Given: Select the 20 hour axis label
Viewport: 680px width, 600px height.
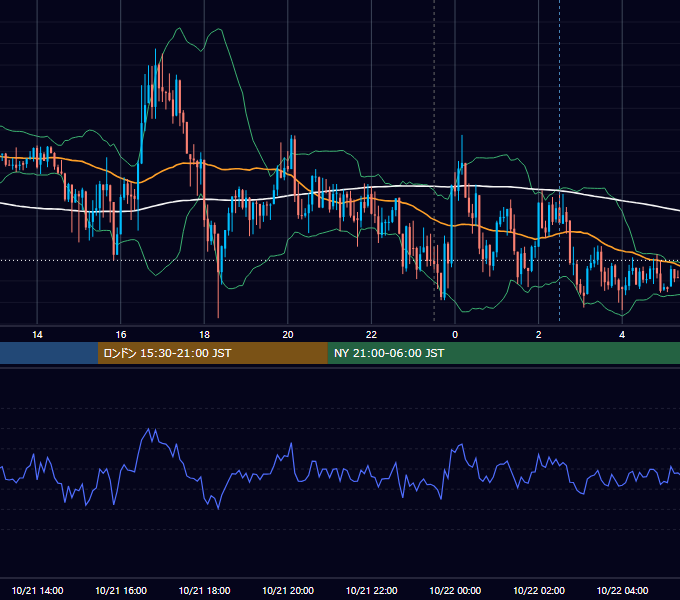Looking at the screenshot, I should pos(288,335).
